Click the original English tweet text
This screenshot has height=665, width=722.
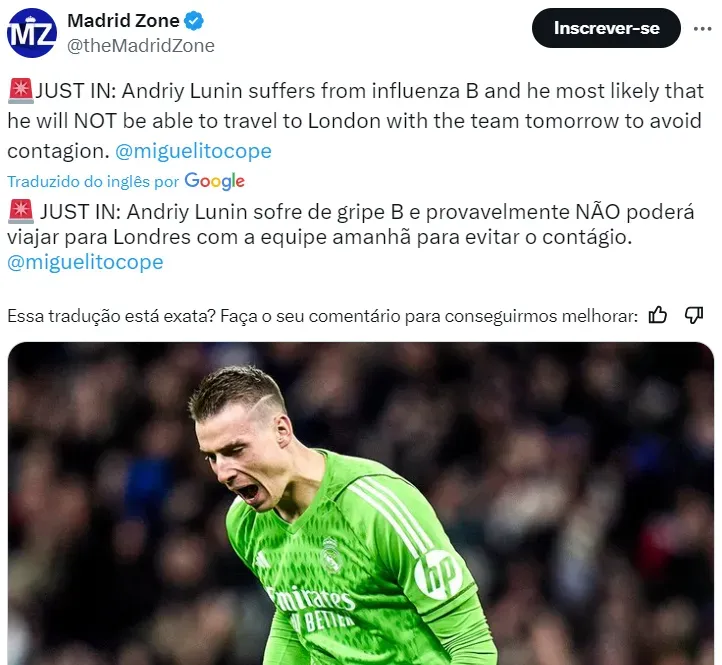point(355,121)
